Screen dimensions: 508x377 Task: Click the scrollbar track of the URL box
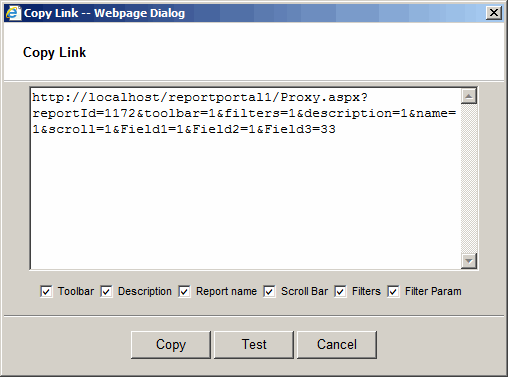pos(469,179)
